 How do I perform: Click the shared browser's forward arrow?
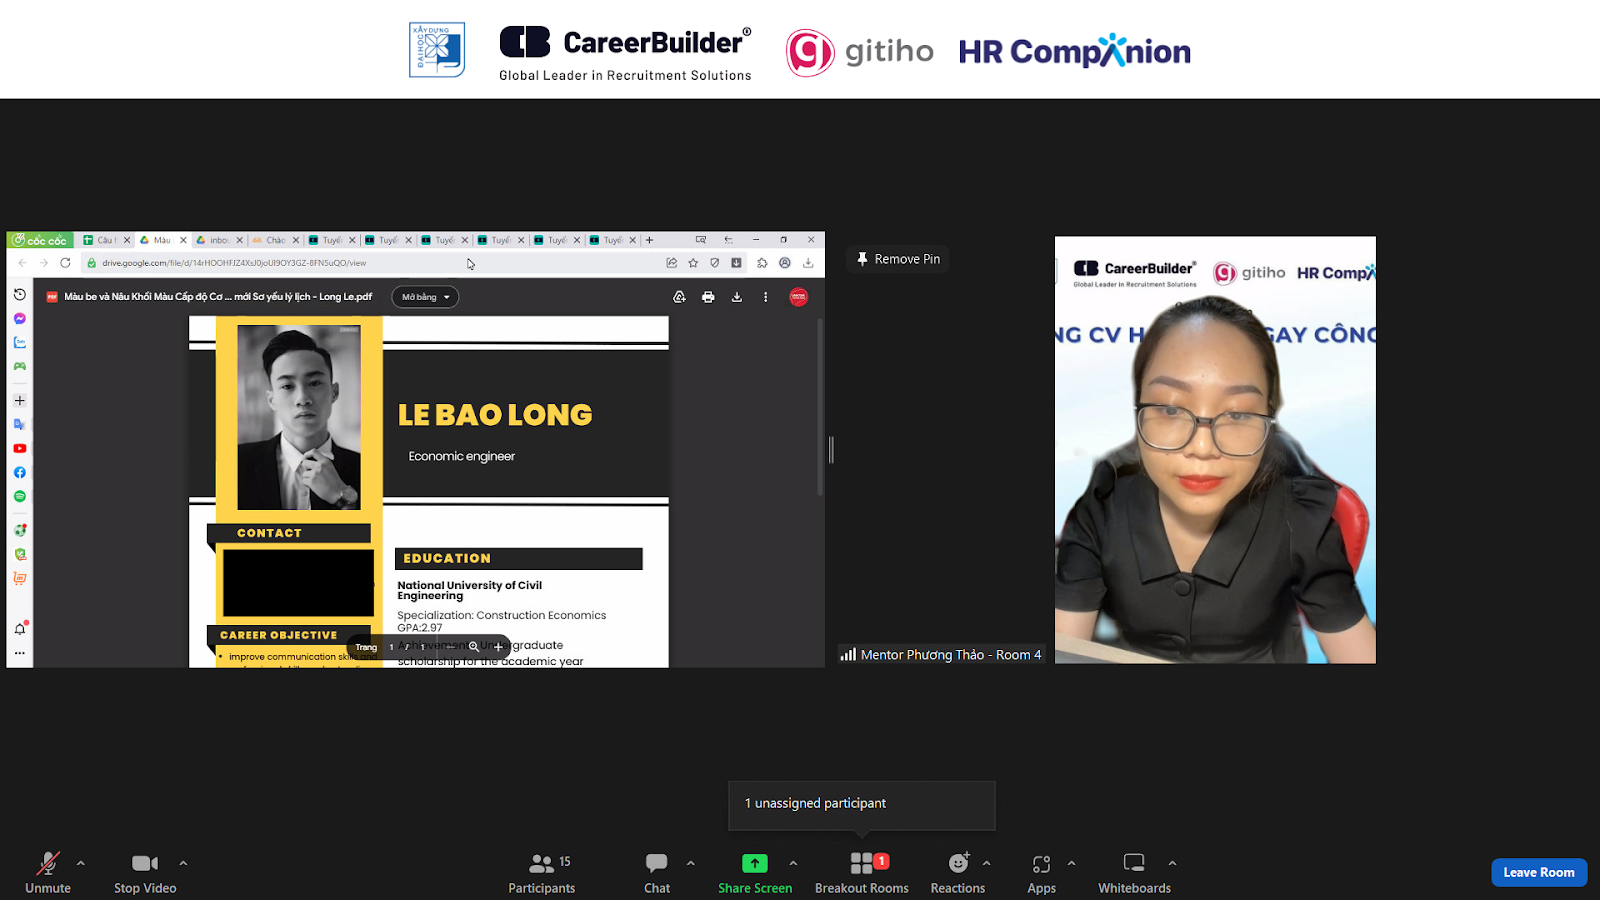tap(43, 263)
